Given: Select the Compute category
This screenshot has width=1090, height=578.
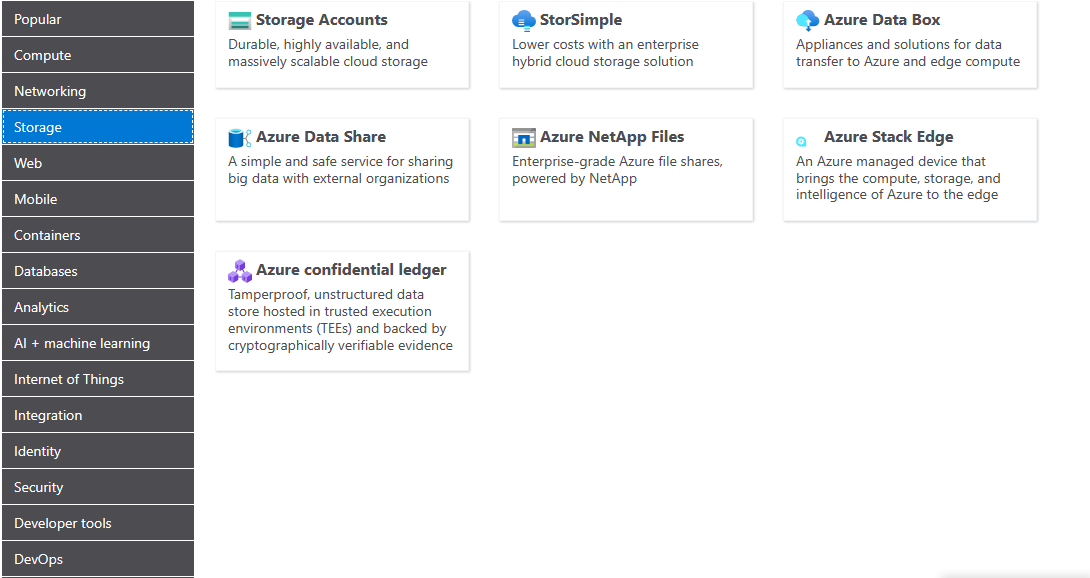Looking at the screenshot, I should (98, 55).
